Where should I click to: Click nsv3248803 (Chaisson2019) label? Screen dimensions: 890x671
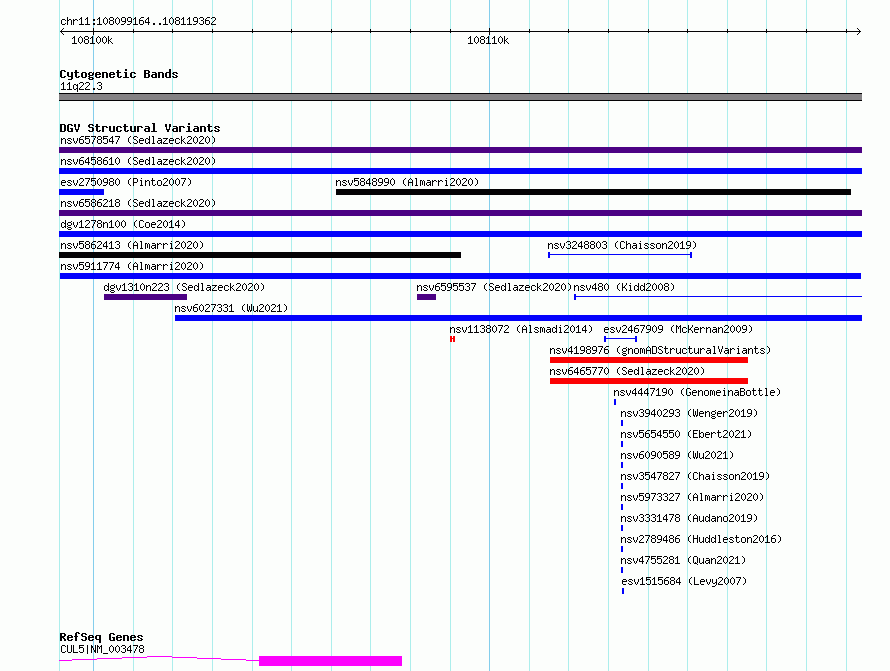click(622, 245)
